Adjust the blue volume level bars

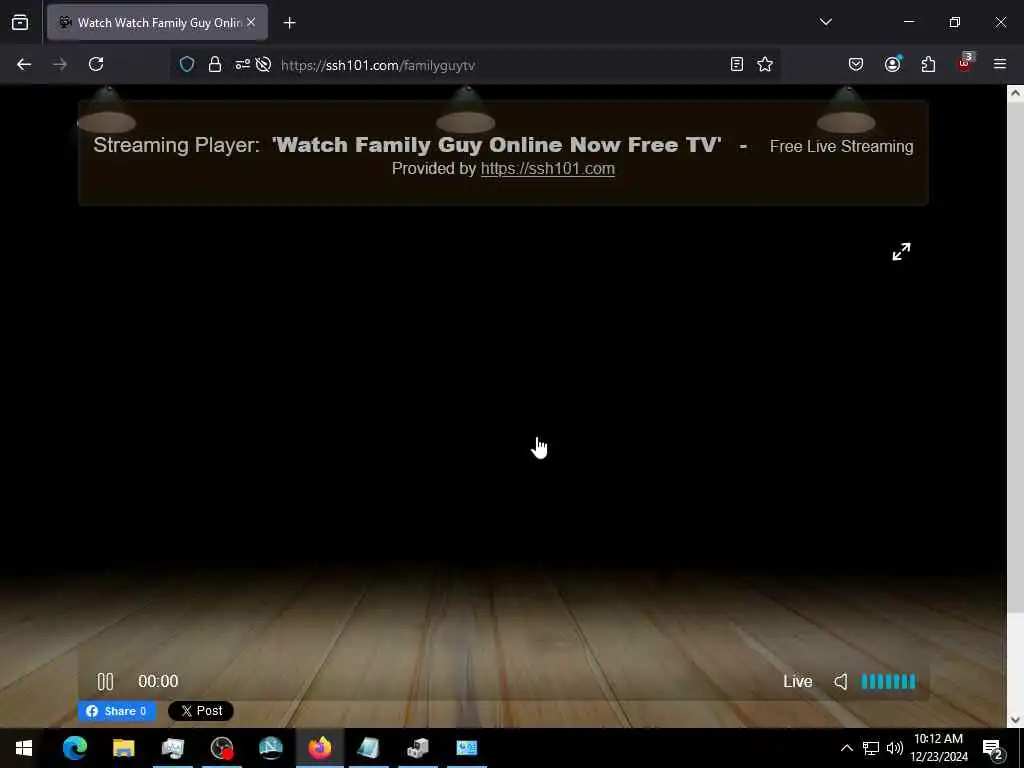point(888,681)
